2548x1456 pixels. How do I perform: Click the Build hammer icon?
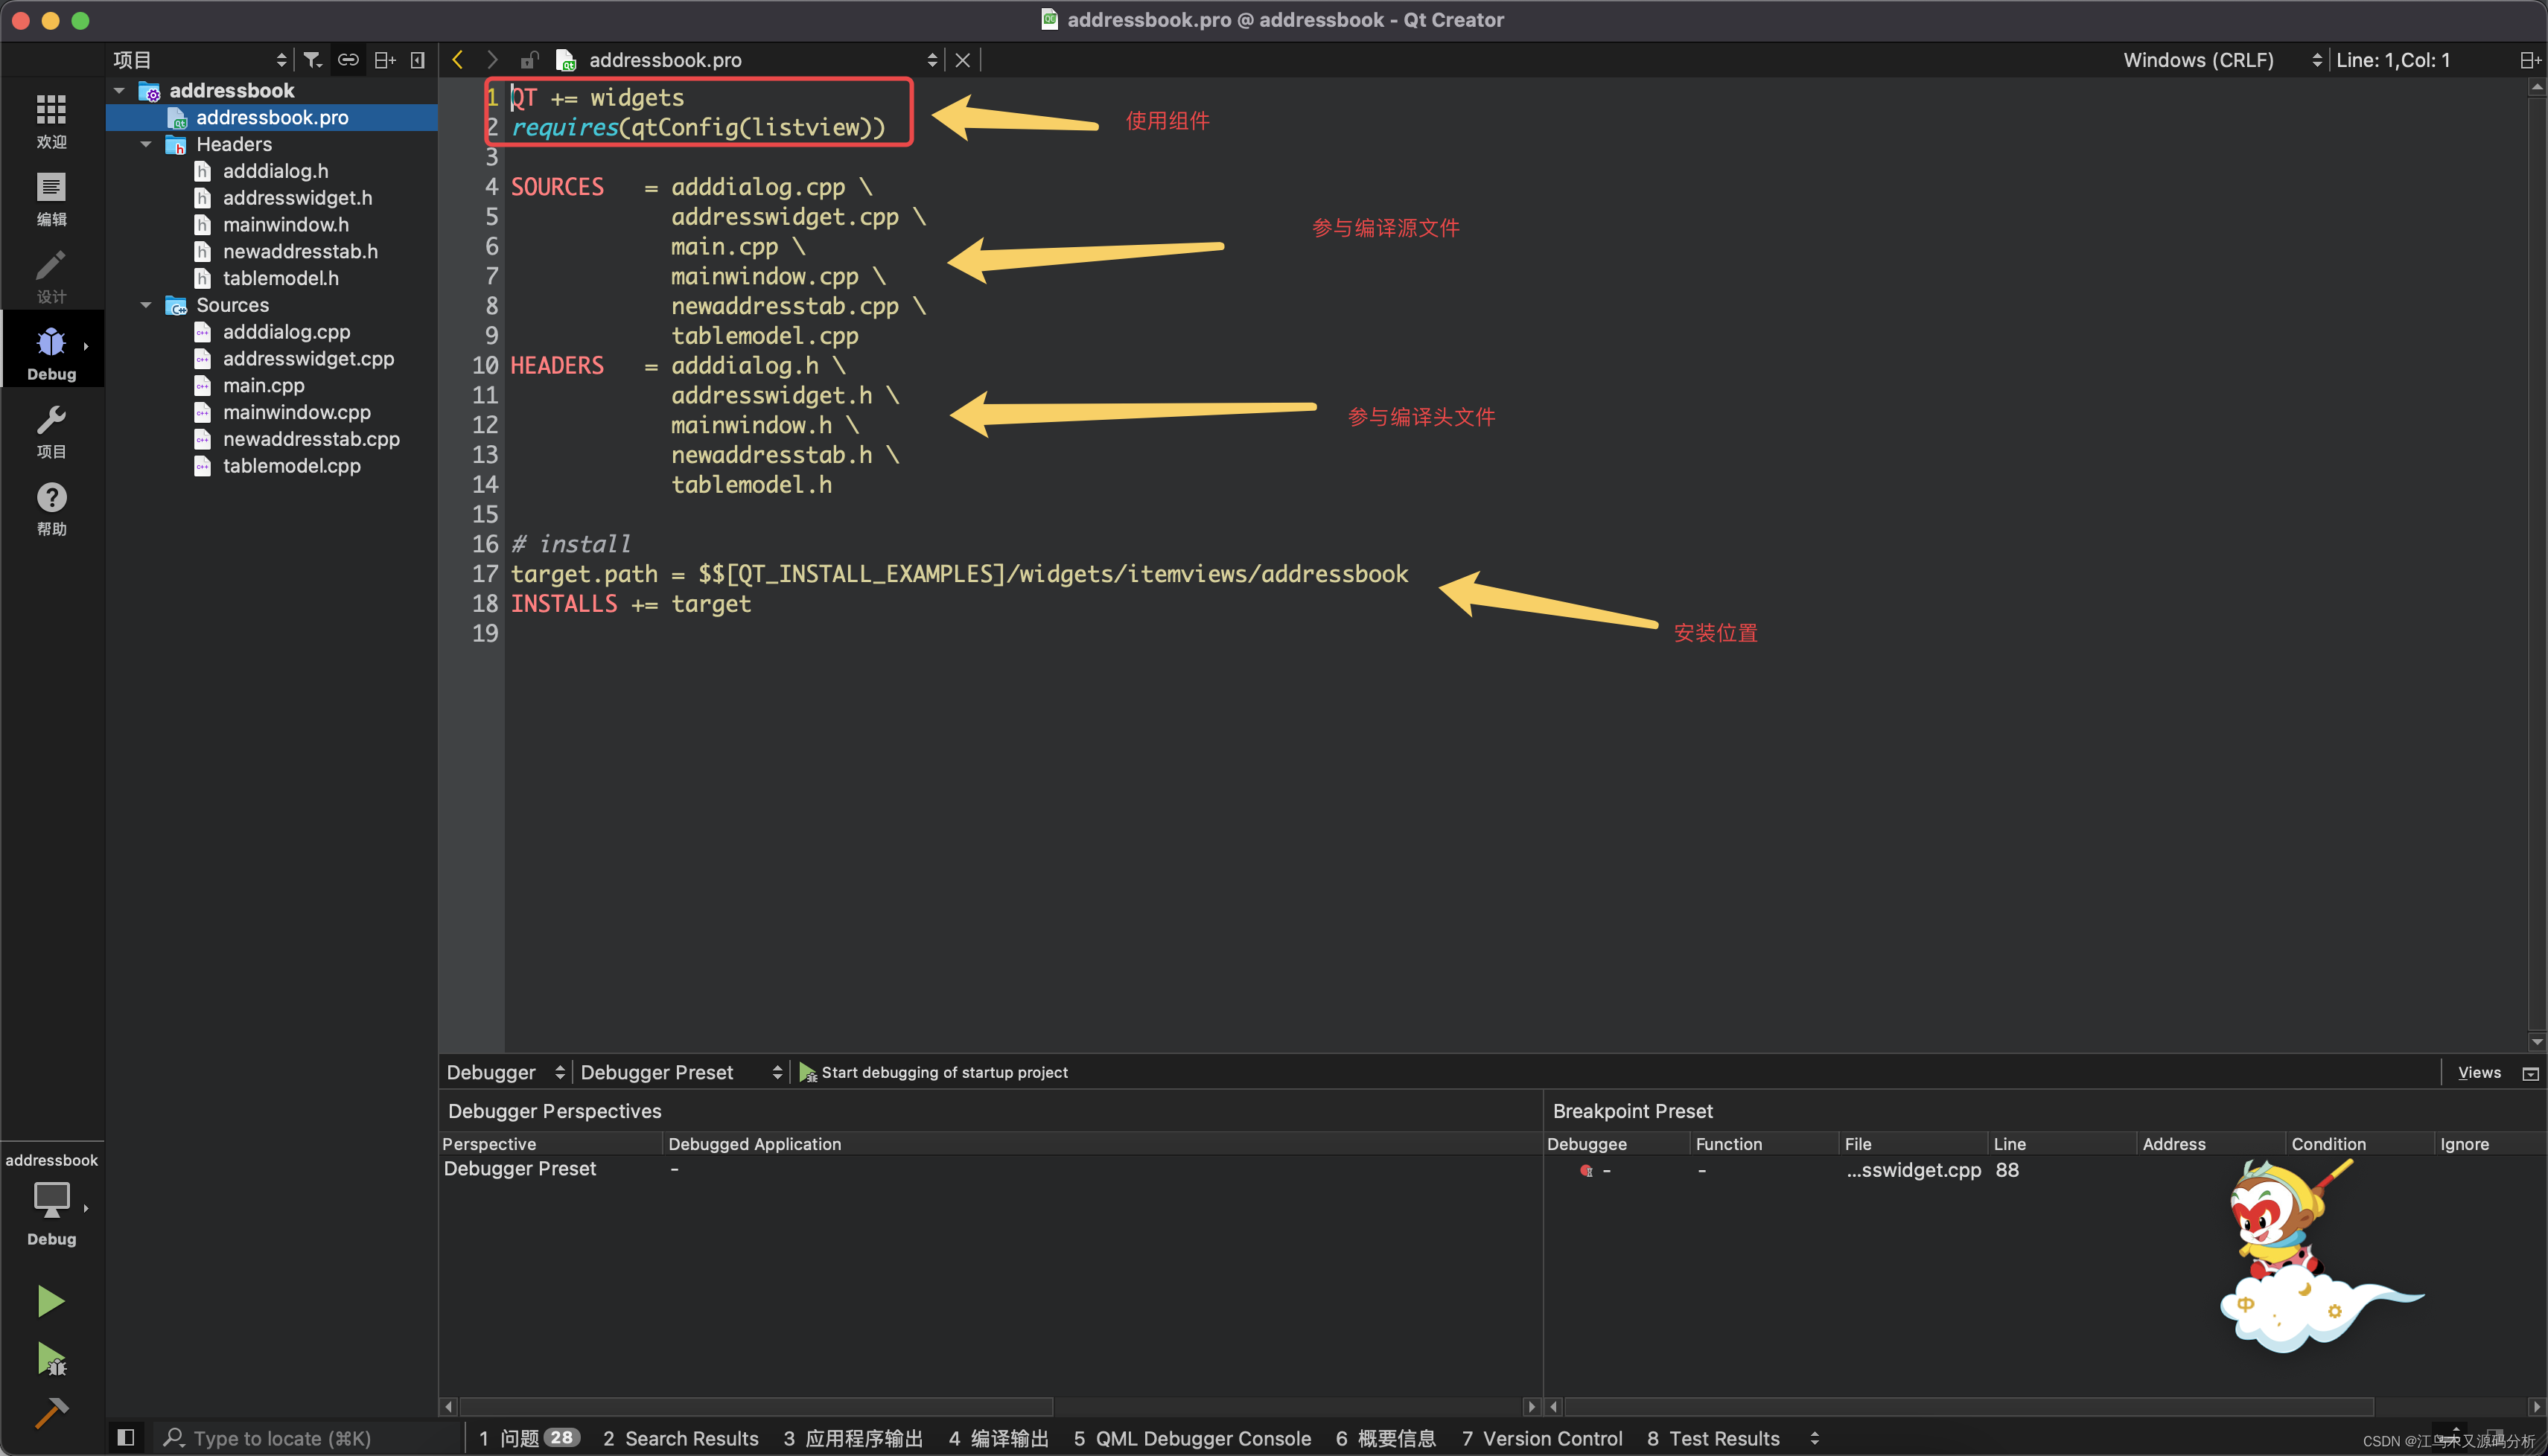(50, 1412)
